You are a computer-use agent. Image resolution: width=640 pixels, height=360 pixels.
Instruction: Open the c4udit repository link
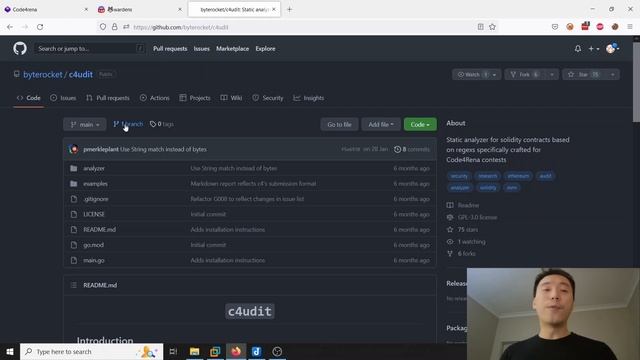pos(80,74)
